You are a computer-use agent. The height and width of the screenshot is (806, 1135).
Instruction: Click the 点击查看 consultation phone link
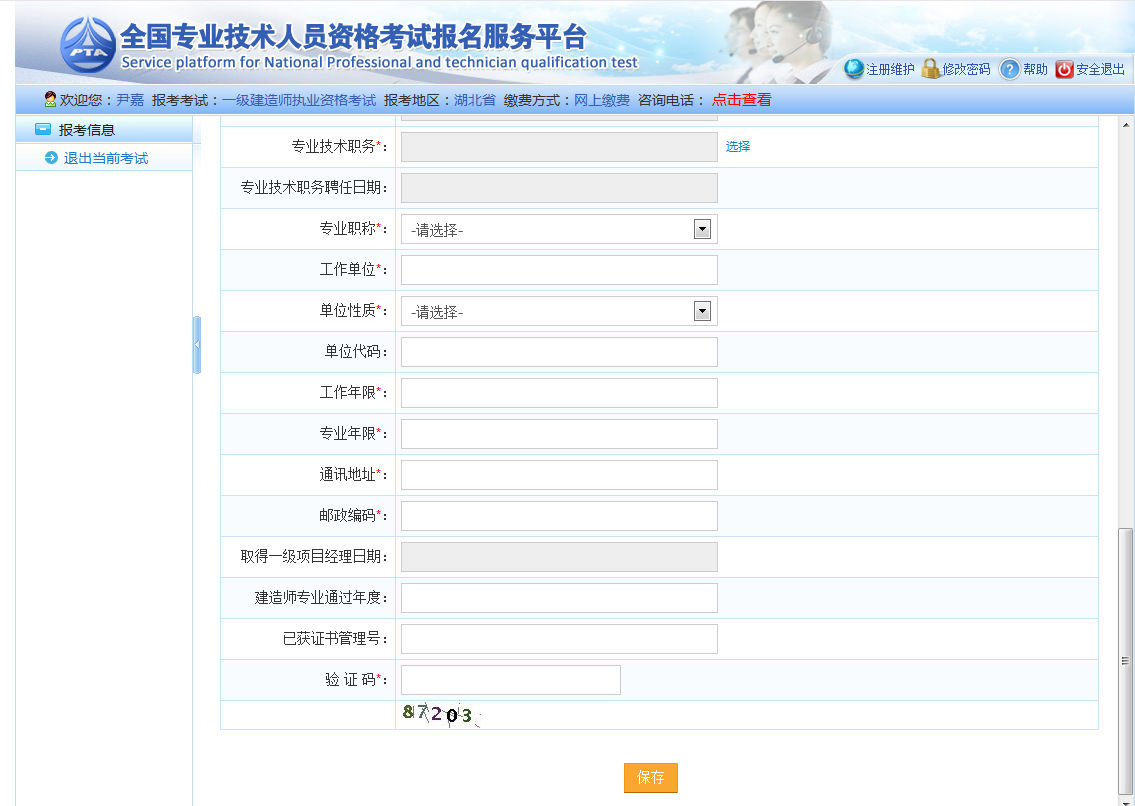click(x=741, y=100)
